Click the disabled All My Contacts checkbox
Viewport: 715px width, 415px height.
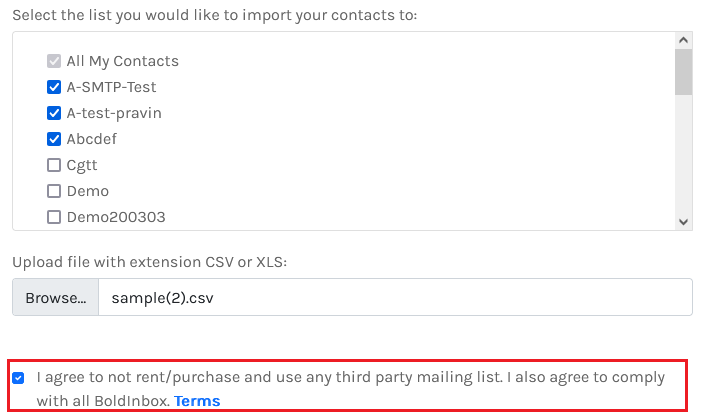pyautogui.click(x=54, y=61)
